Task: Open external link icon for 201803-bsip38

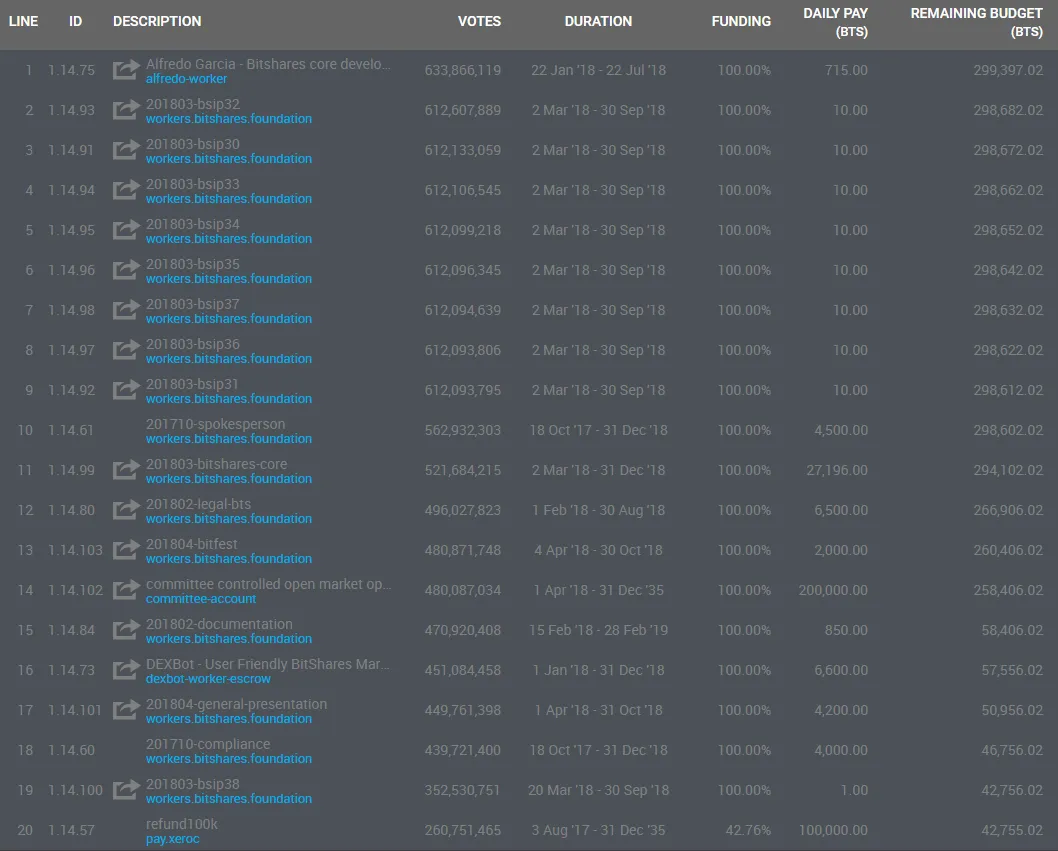Action: 126,790
